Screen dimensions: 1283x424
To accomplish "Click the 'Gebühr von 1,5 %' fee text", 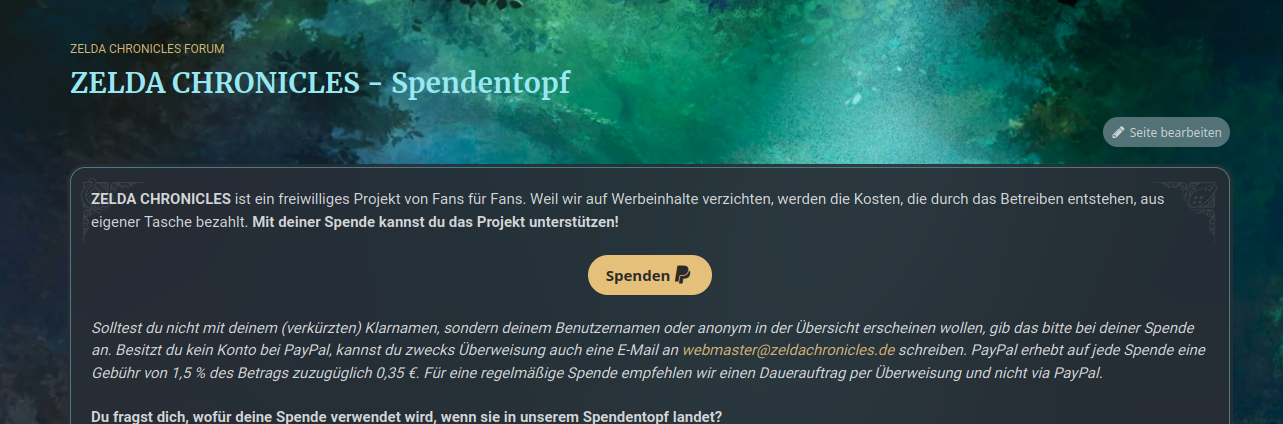I will (146, 373).
